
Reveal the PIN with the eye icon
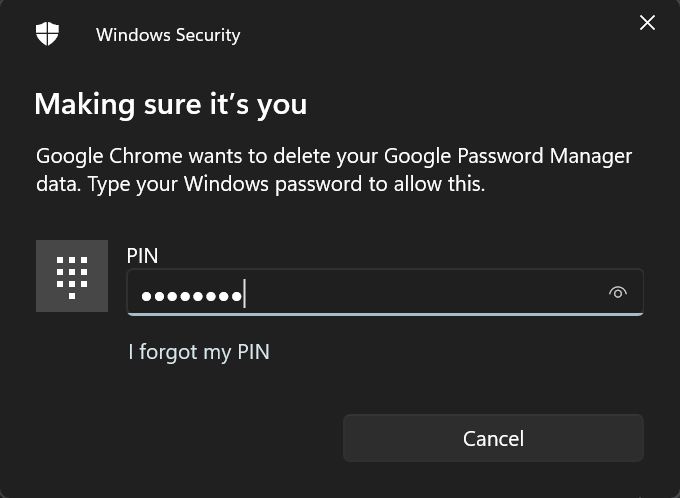click(618, 292)
